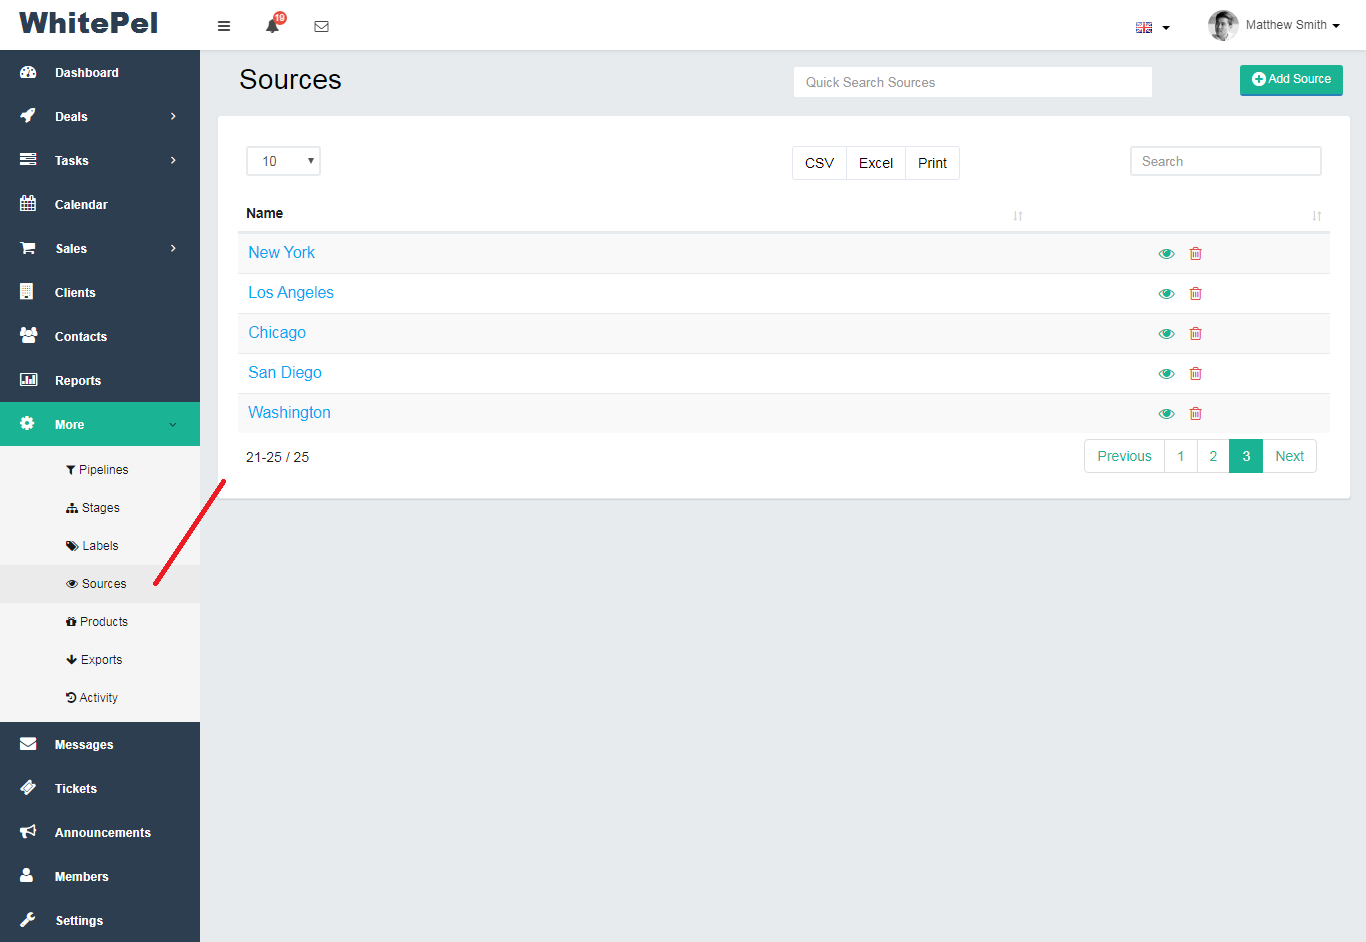Delete the Washington source
Image resolution: width=1366 pixels, height=942 pixels.
click(1195, 413)
